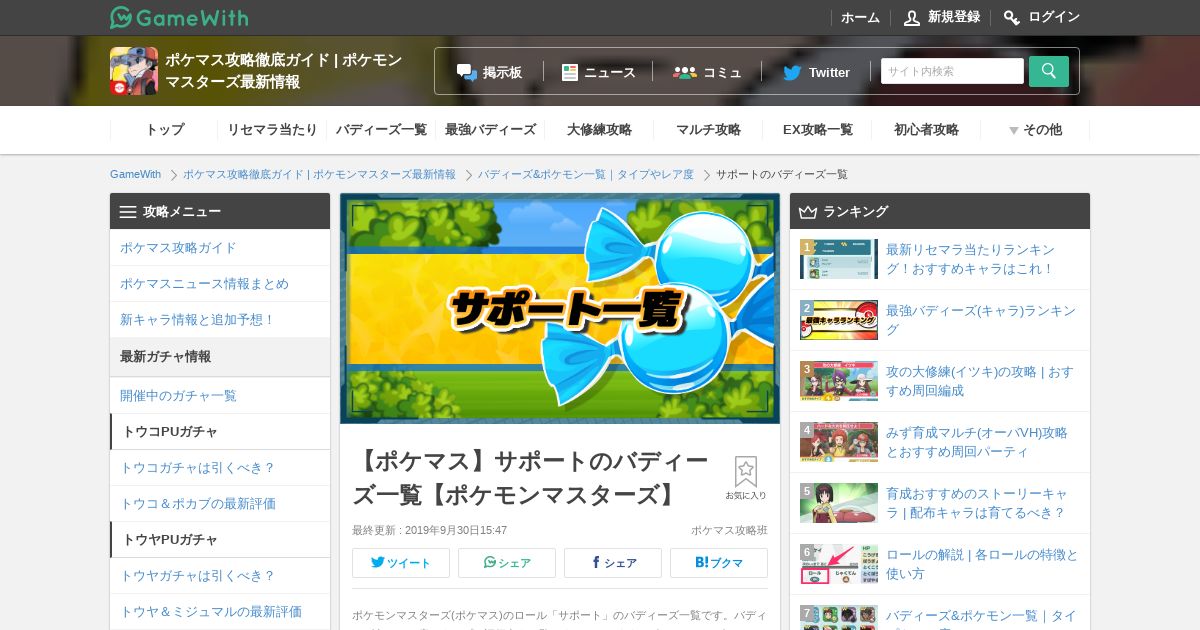Image resolution: width=1200 pixels, height=630 pixels.
Task: Open the EX攻略一覧 navigation tab
Action: tap(817, 130)
